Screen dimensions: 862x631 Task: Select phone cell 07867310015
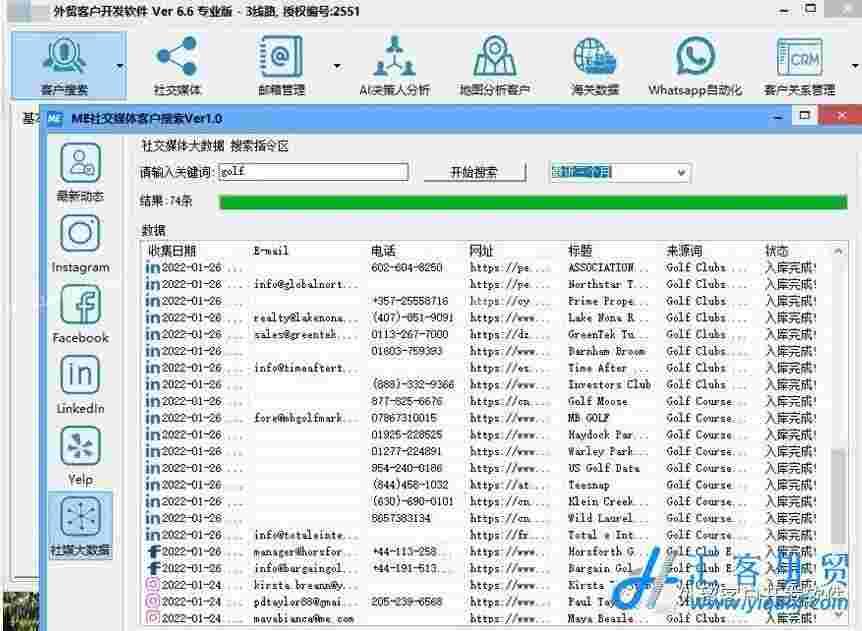[404, 418]
